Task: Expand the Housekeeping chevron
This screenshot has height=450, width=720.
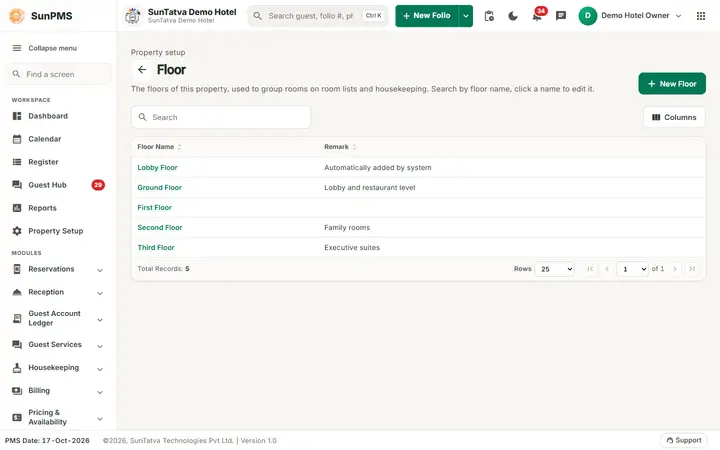Action: [100, 369]
